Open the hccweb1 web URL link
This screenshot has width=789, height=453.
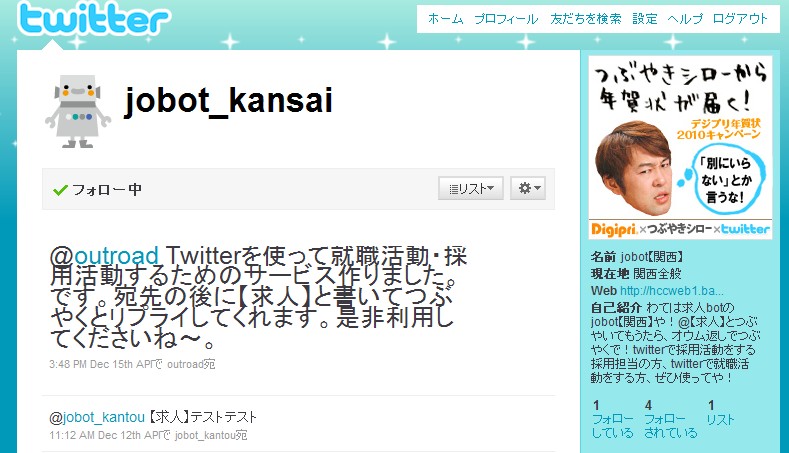[672, 291]
